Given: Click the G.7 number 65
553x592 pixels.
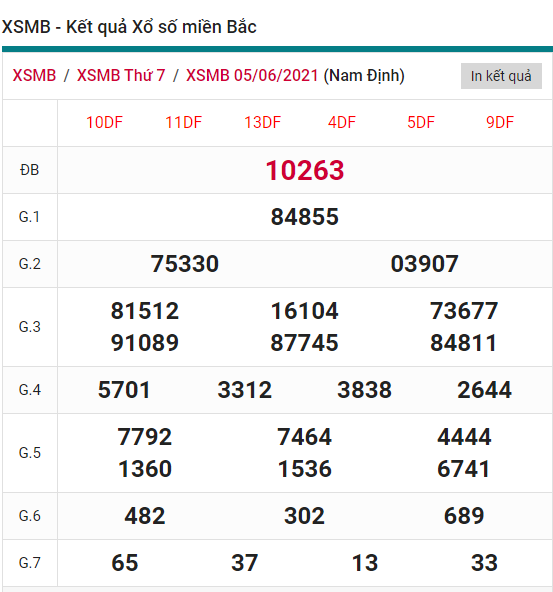Looking at the screenshot, I should click(x=125, y=563).
